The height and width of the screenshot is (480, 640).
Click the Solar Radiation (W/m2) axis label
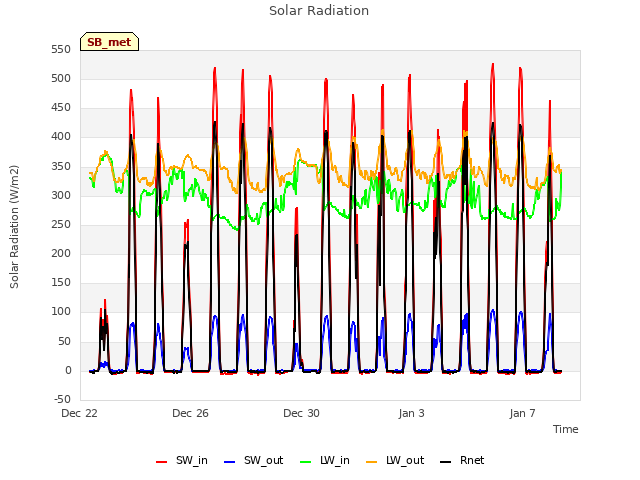(x=14, y=227)
